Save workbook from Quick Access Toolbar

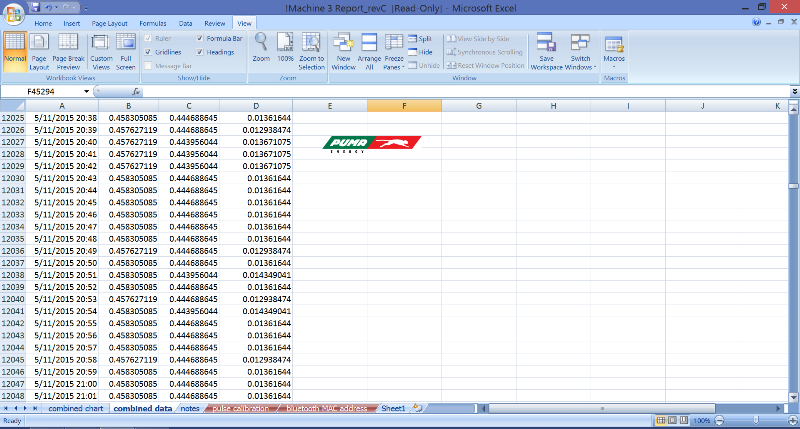point(35,7)
